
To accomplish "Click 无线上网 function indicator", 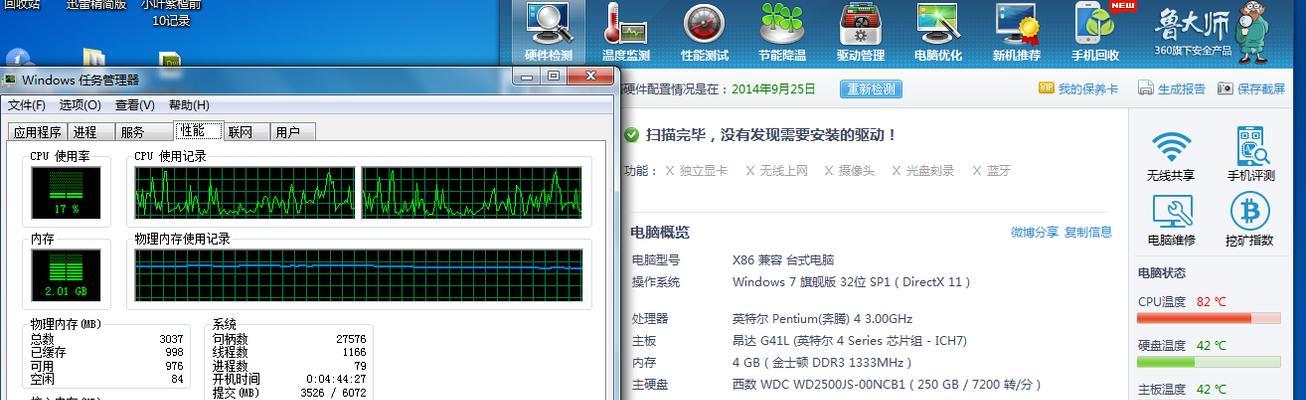I will pos(776,171).
